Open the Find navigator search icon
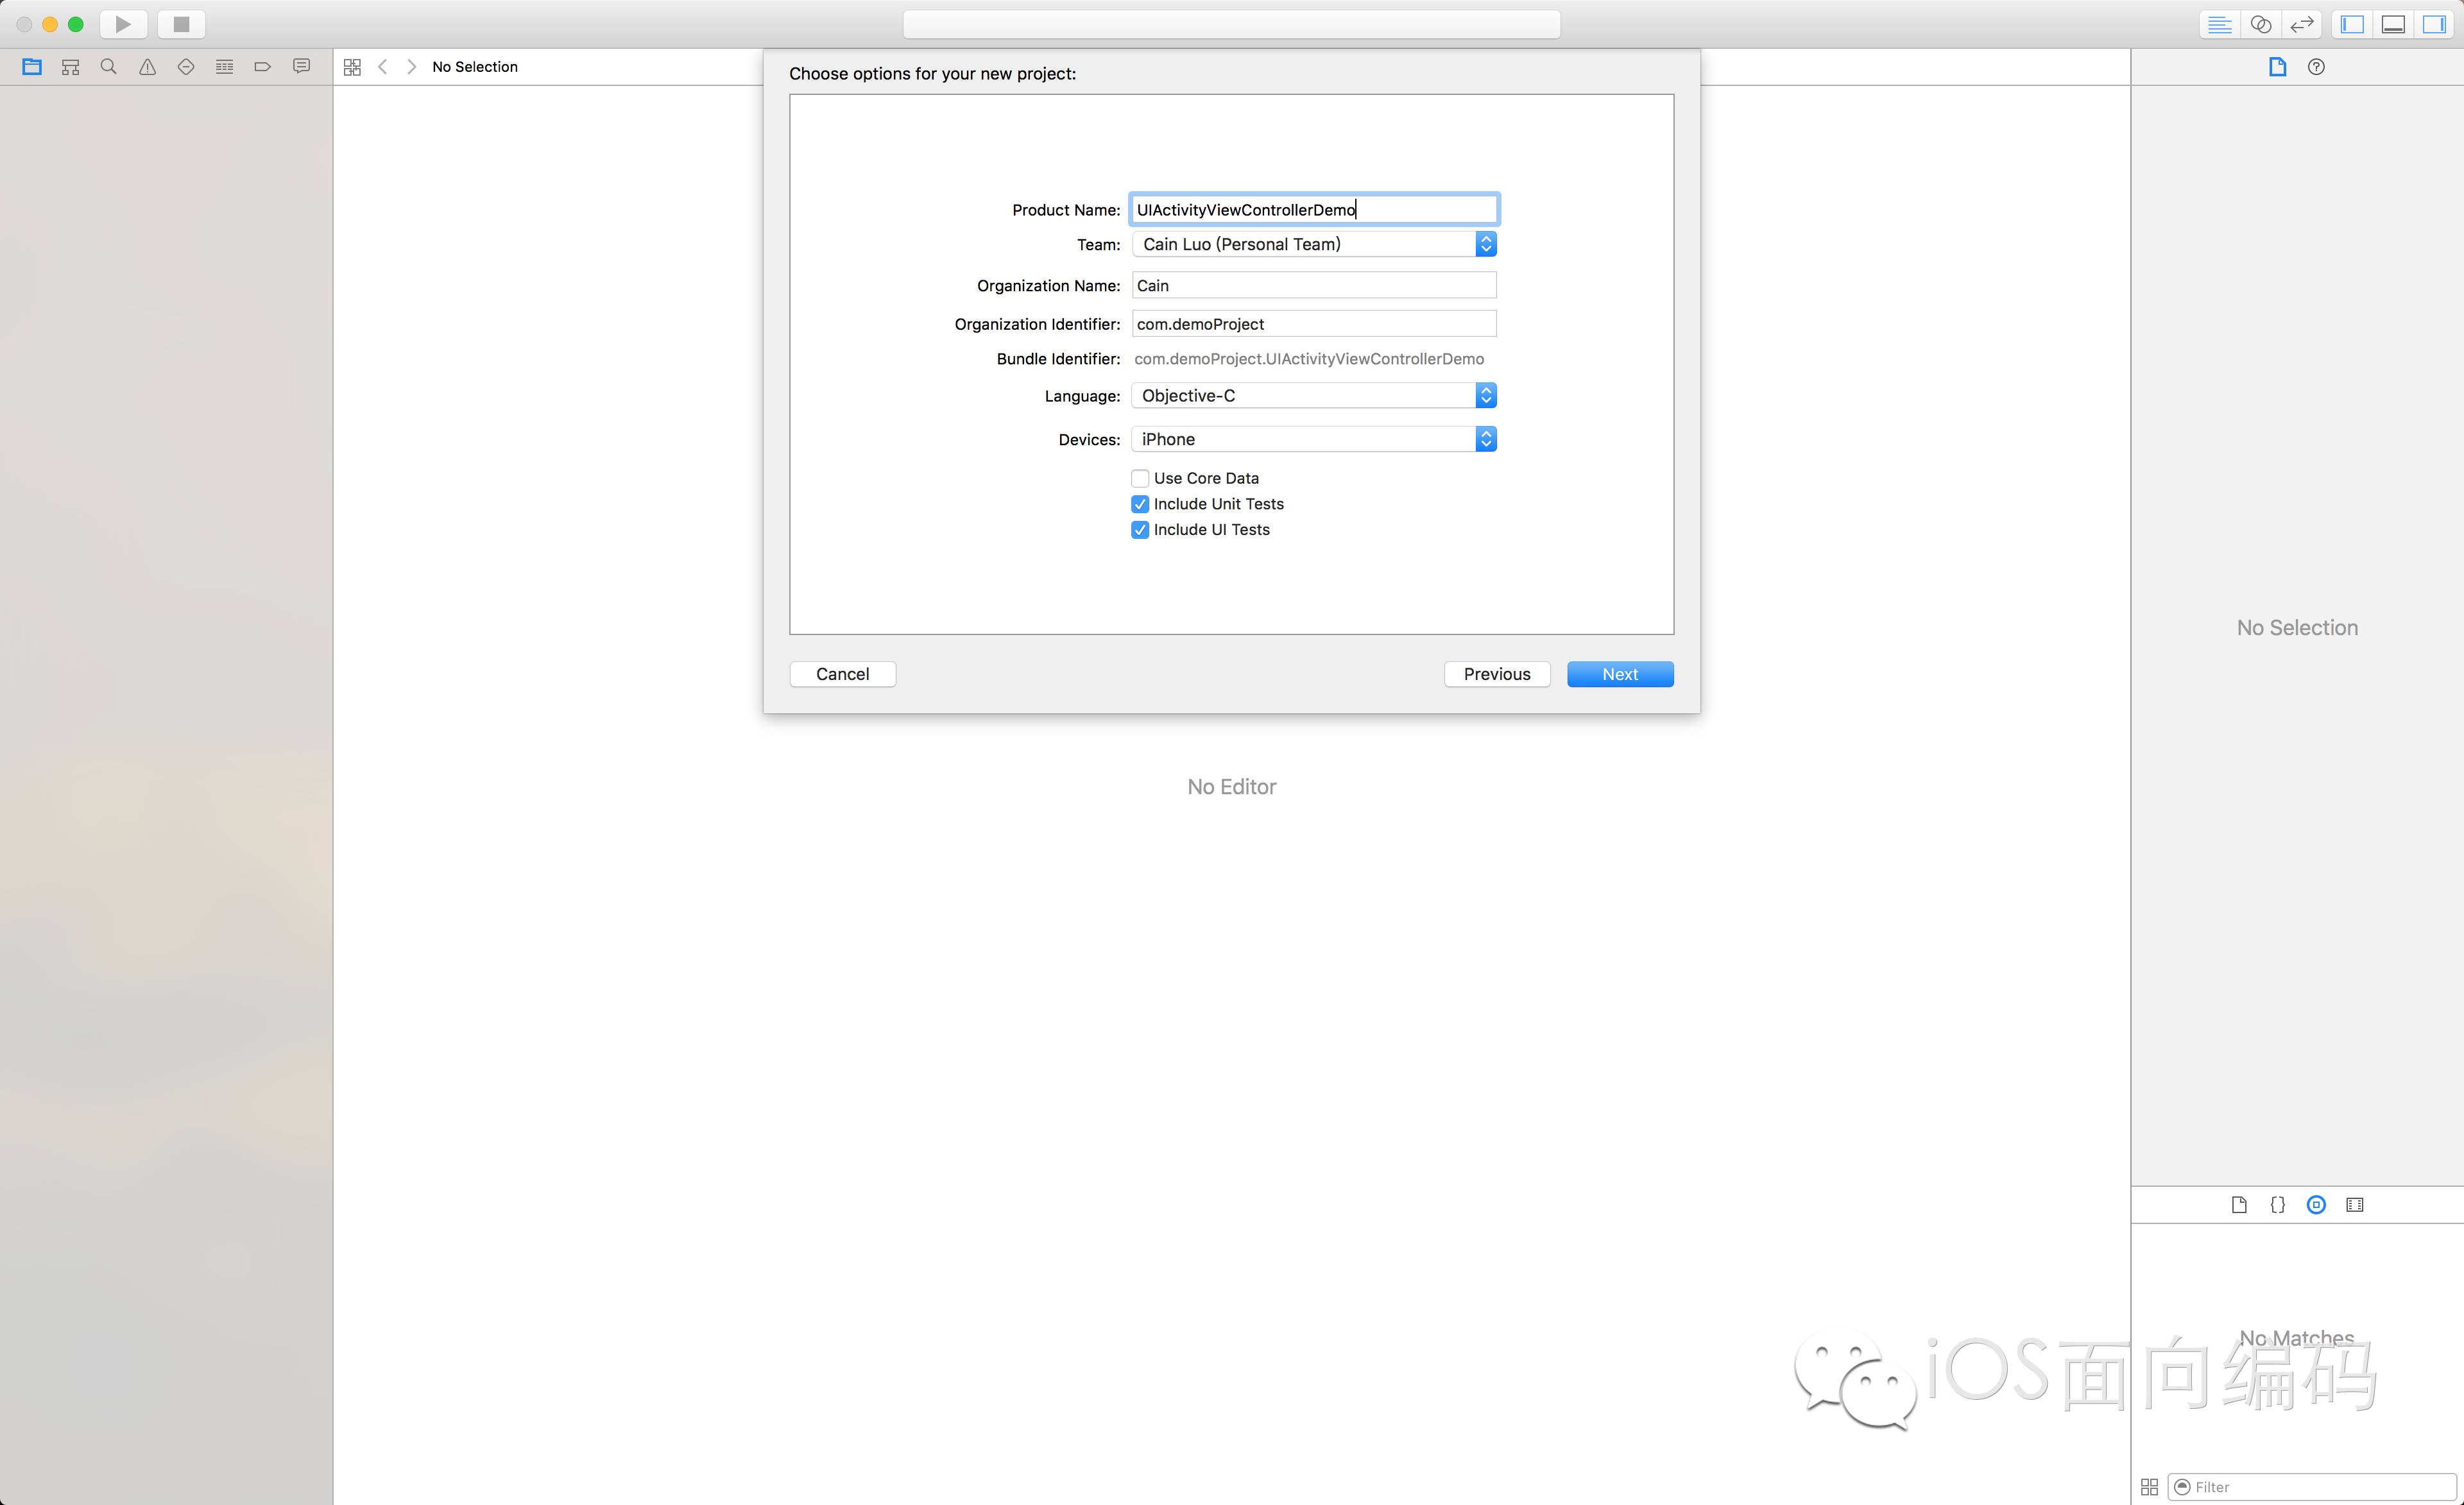2464x1505 pixels. [109, 67]
